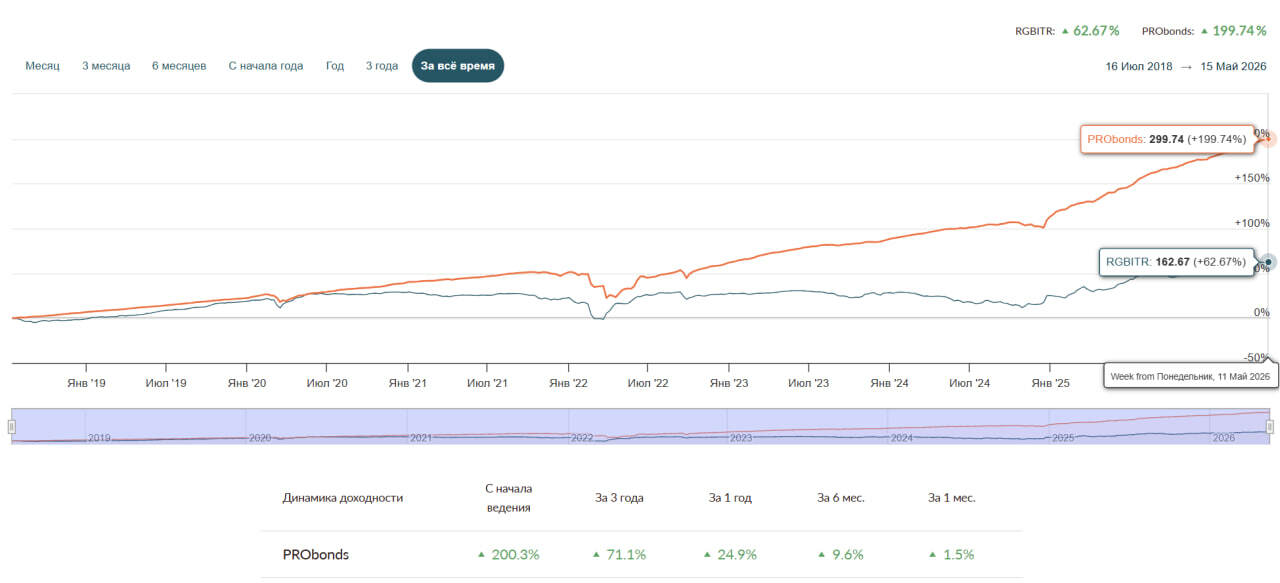The width and height of the screenshot is (1280, 583).
Task: Grab the left handle of range navigator
Action: coord(12,427)
